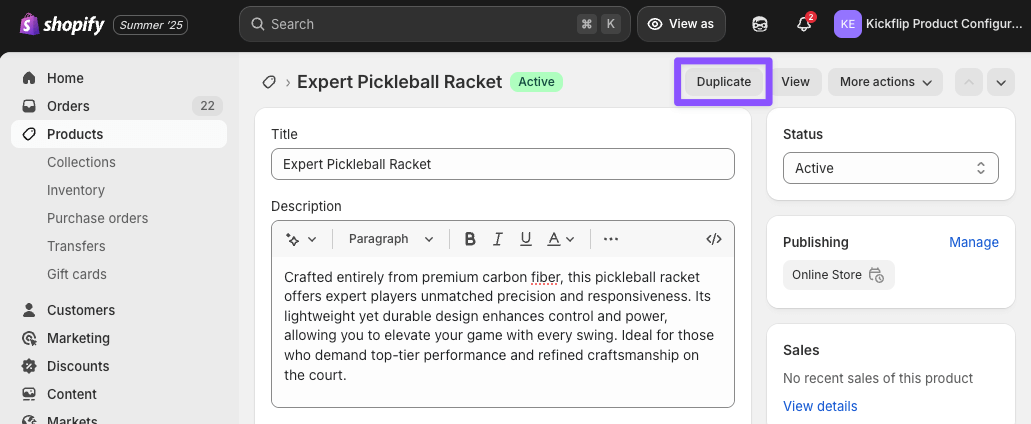
Task: Expand the Paragraph style dropdown
Action: [x=391, y=239]
